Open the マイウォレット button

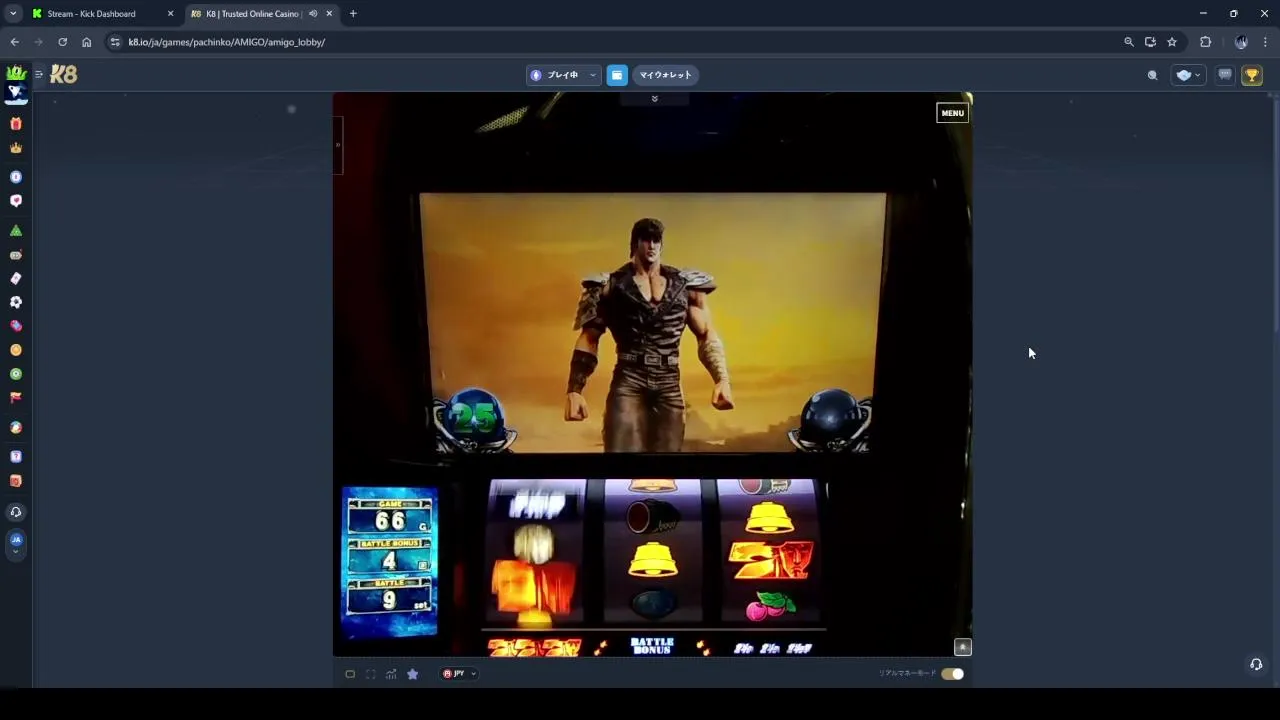point(665,75)
